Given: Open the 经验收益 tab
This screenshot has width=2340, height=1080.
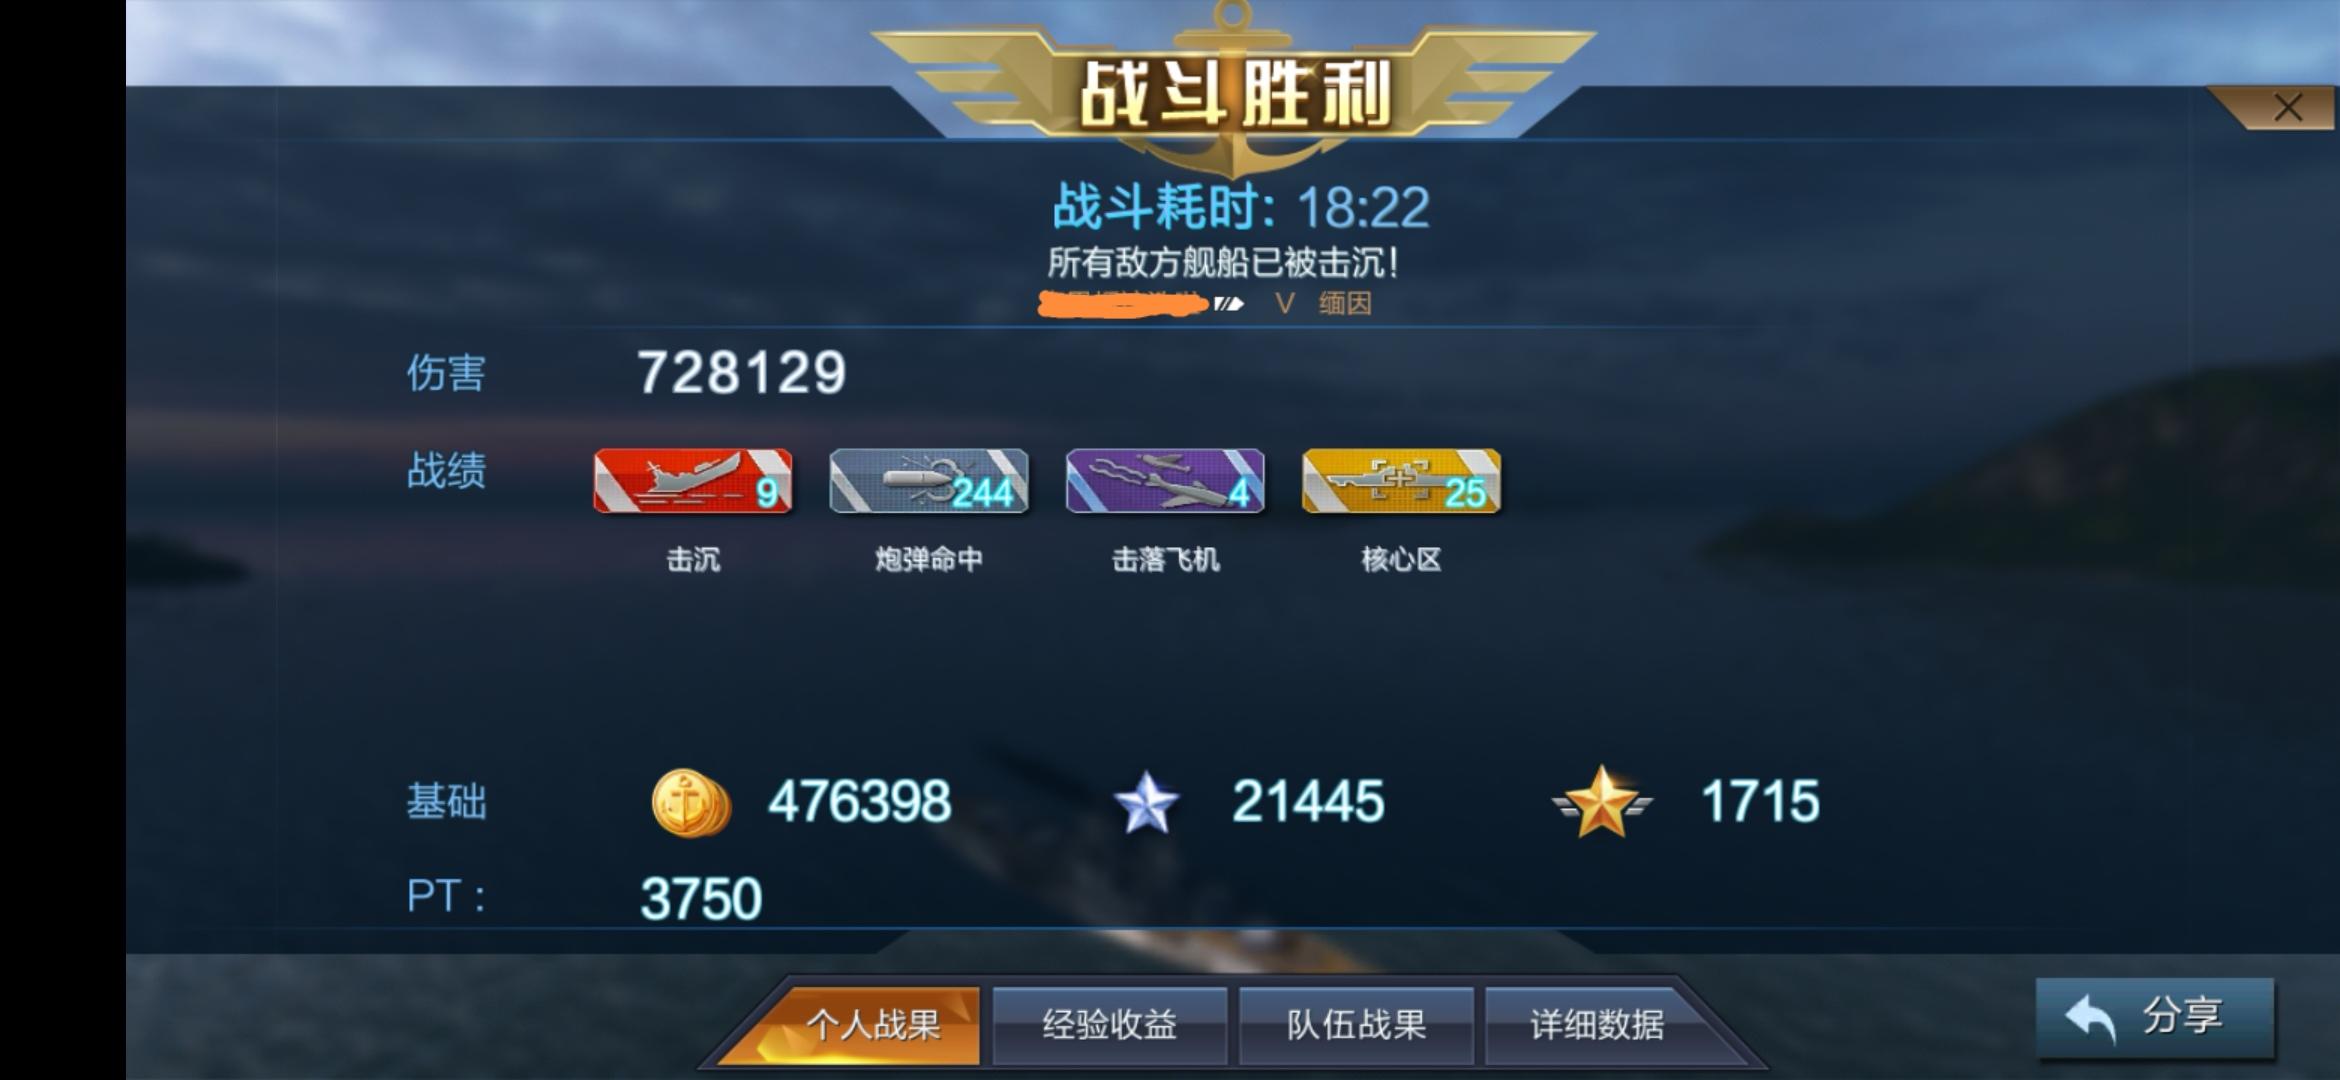Looking at the screenshot, I should pyautogui.click(x=1110, y=1025).
